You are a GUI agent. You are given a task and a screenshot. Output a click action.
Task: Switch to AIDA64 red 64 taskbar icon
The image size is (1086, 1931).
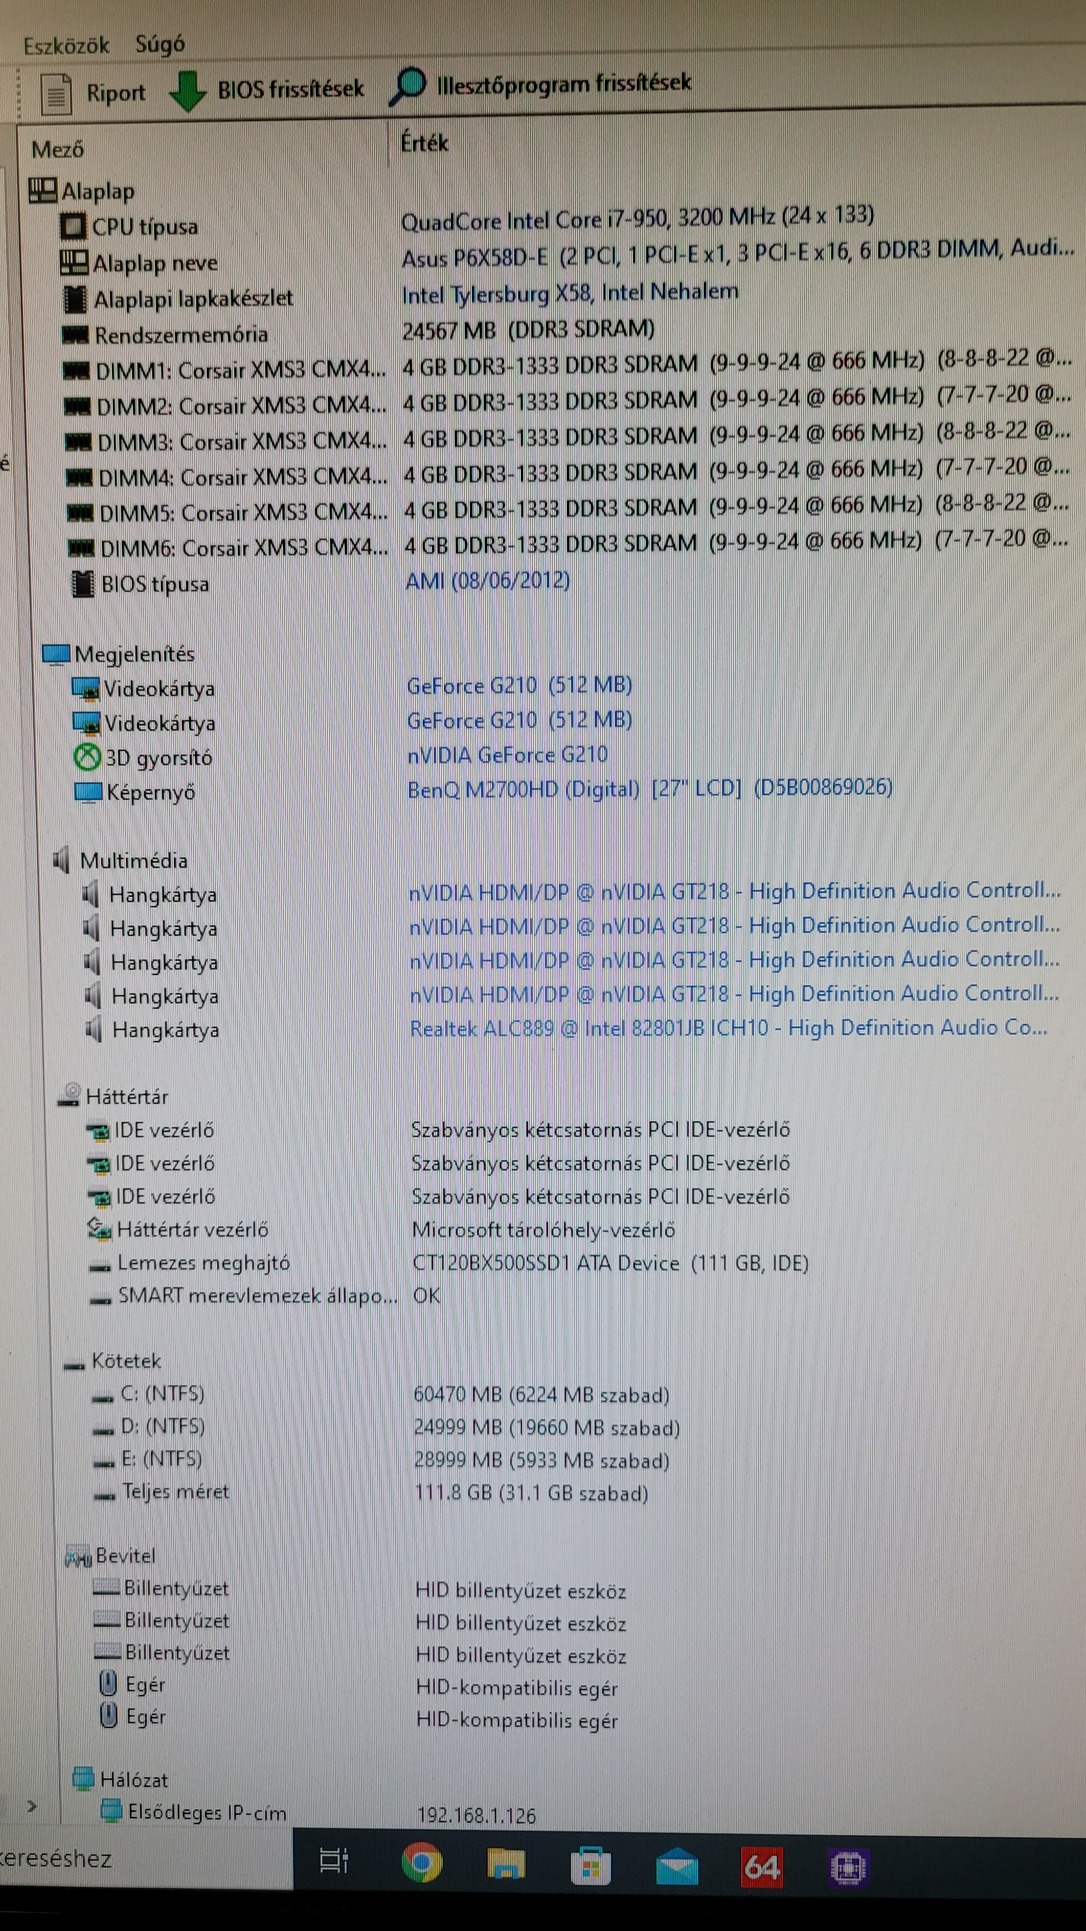(762, 1867)
